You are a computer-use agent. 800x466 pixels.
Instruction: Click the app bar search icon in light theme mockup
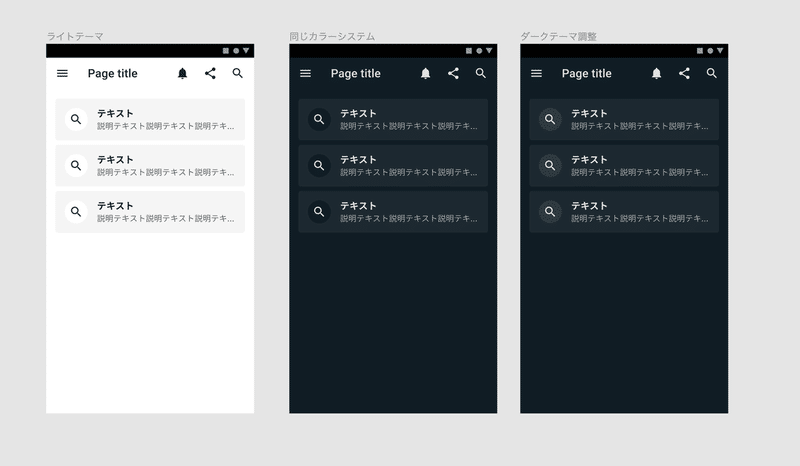(238, 73)
